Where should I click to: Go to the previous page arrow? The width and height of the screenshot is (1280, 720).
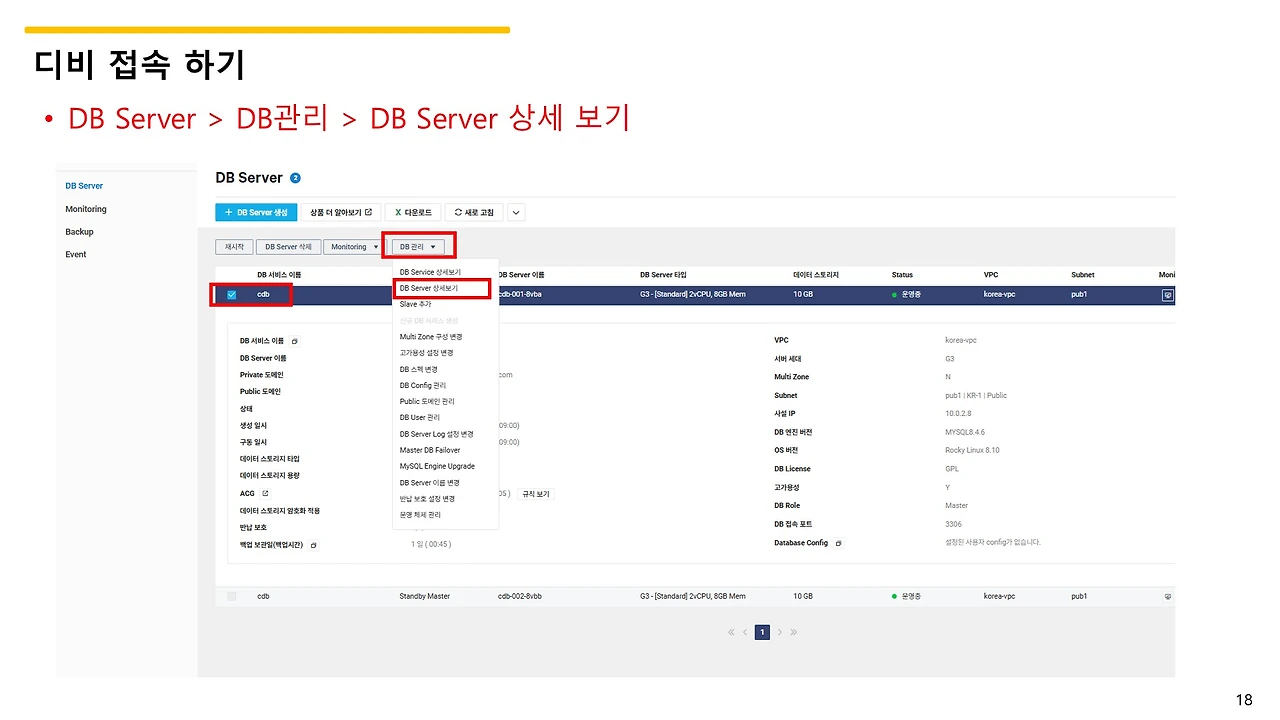pos(745,632)
